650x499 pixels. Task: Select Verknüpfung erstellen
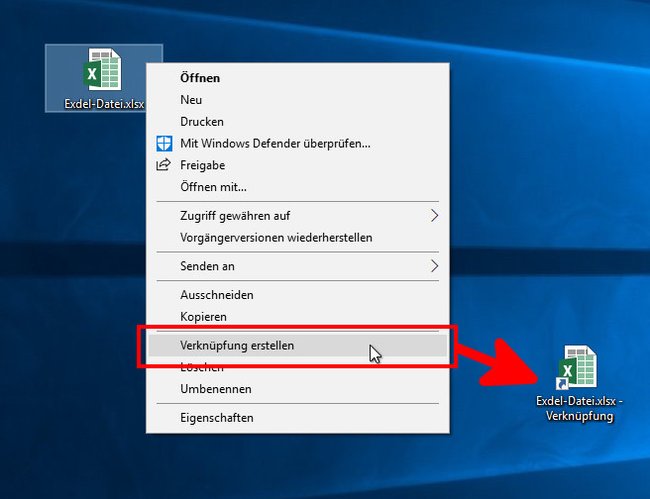coord(298,346)
